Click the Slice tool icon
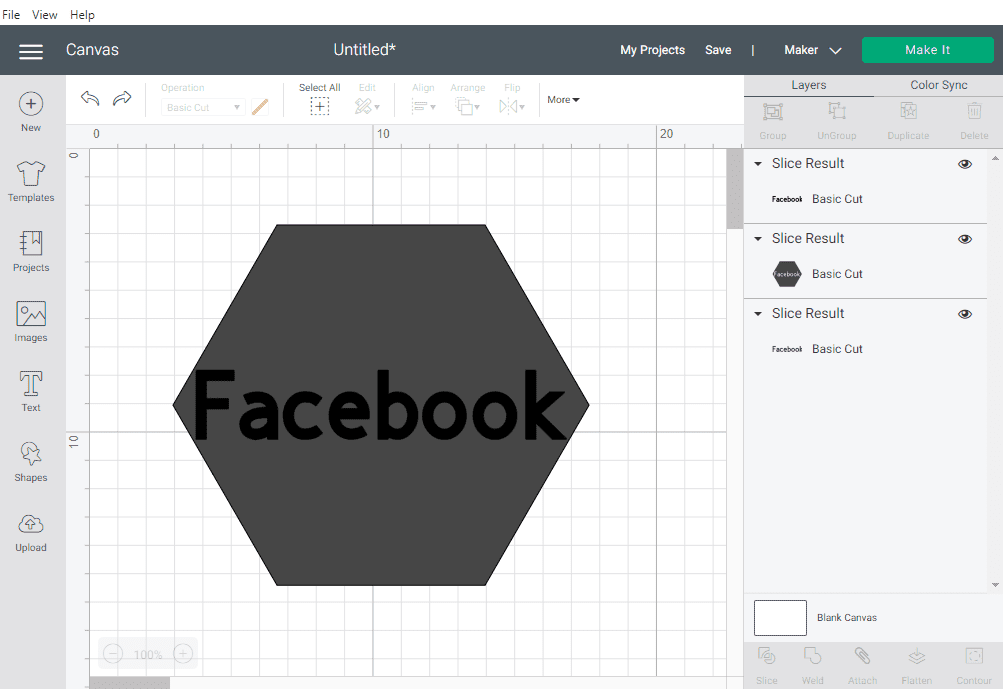Viewport: 1003px width, 689px height. point(766,656)
